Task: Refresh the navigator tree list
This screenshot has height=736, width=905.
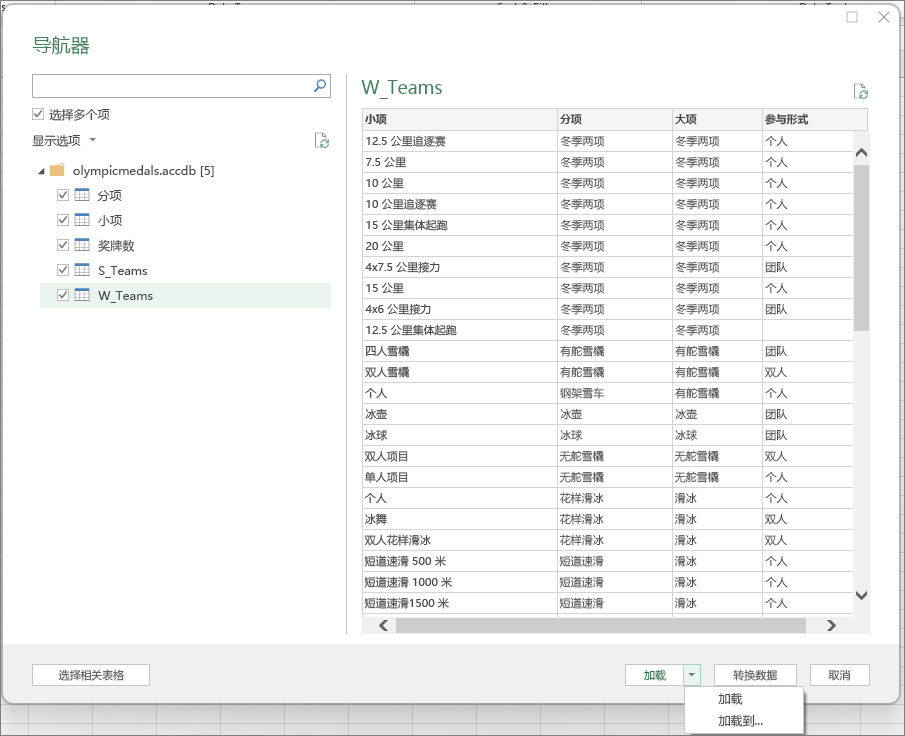Action: 321,140
